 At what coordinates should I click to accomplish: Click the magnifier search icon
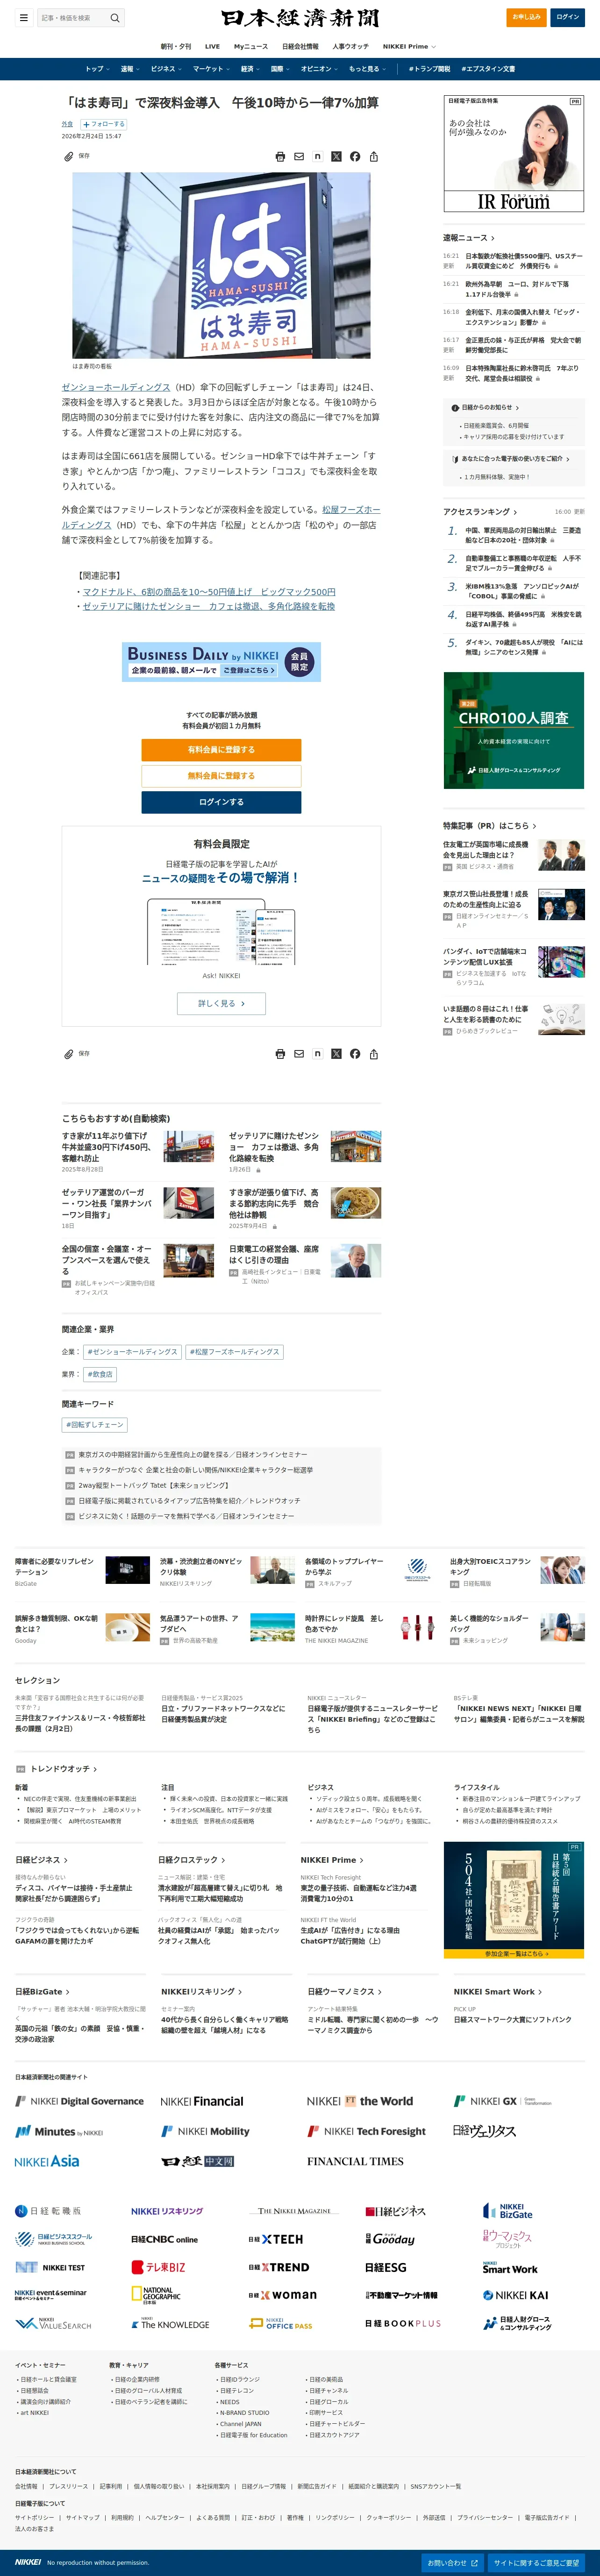click(115, 18)
